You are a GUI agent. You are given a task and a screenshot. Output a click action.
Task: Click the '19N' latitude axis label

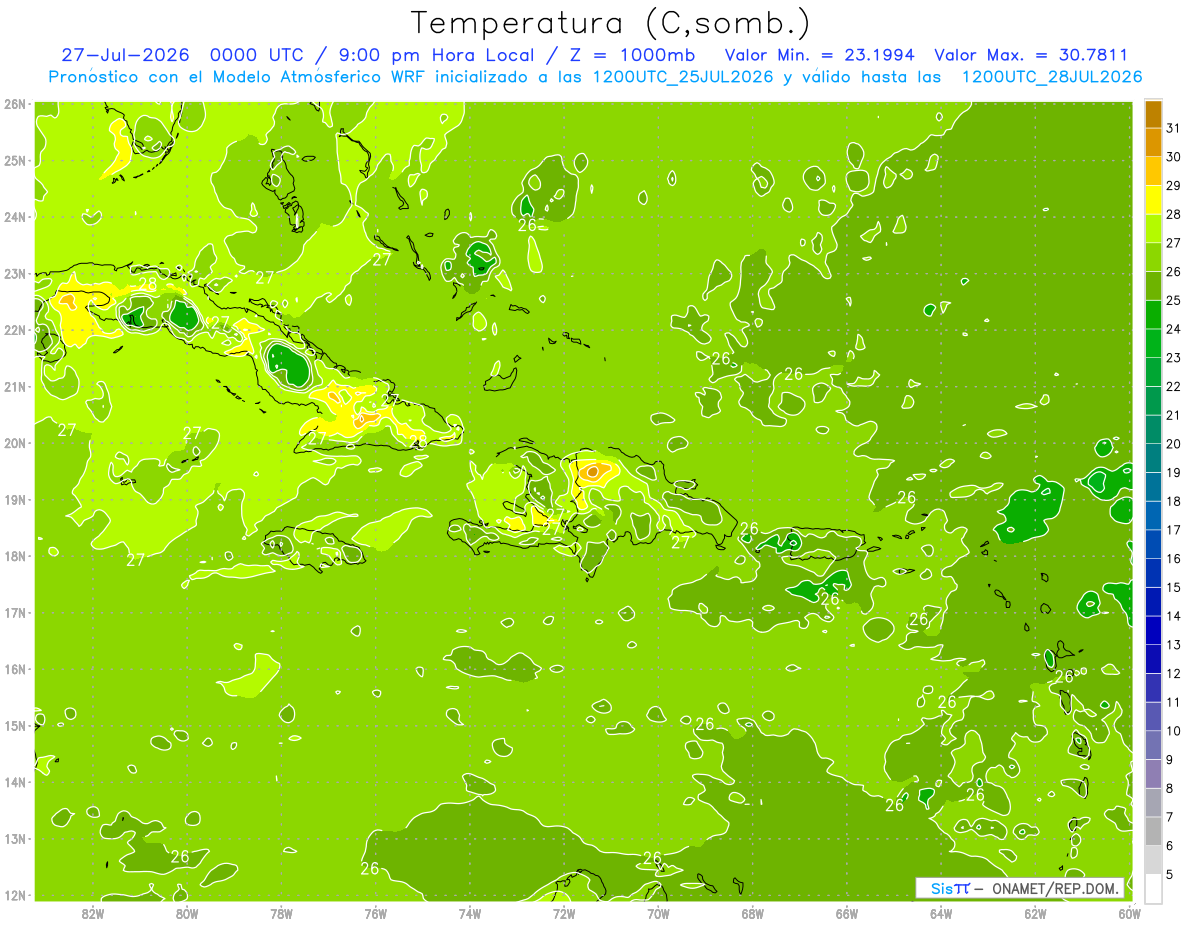15,500
